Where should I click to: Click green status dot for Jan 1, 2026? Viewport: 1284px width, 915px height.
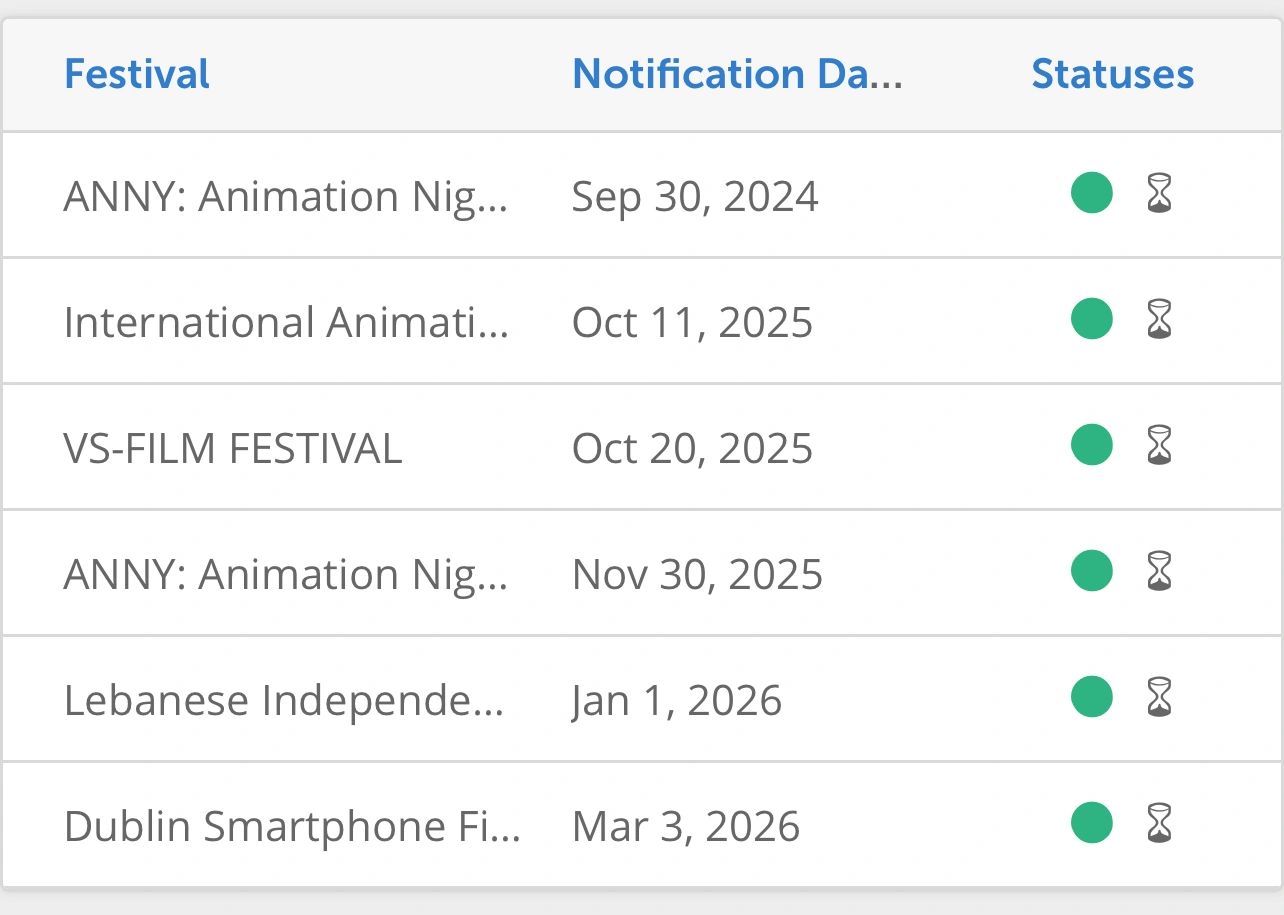tap(1091, 697)
